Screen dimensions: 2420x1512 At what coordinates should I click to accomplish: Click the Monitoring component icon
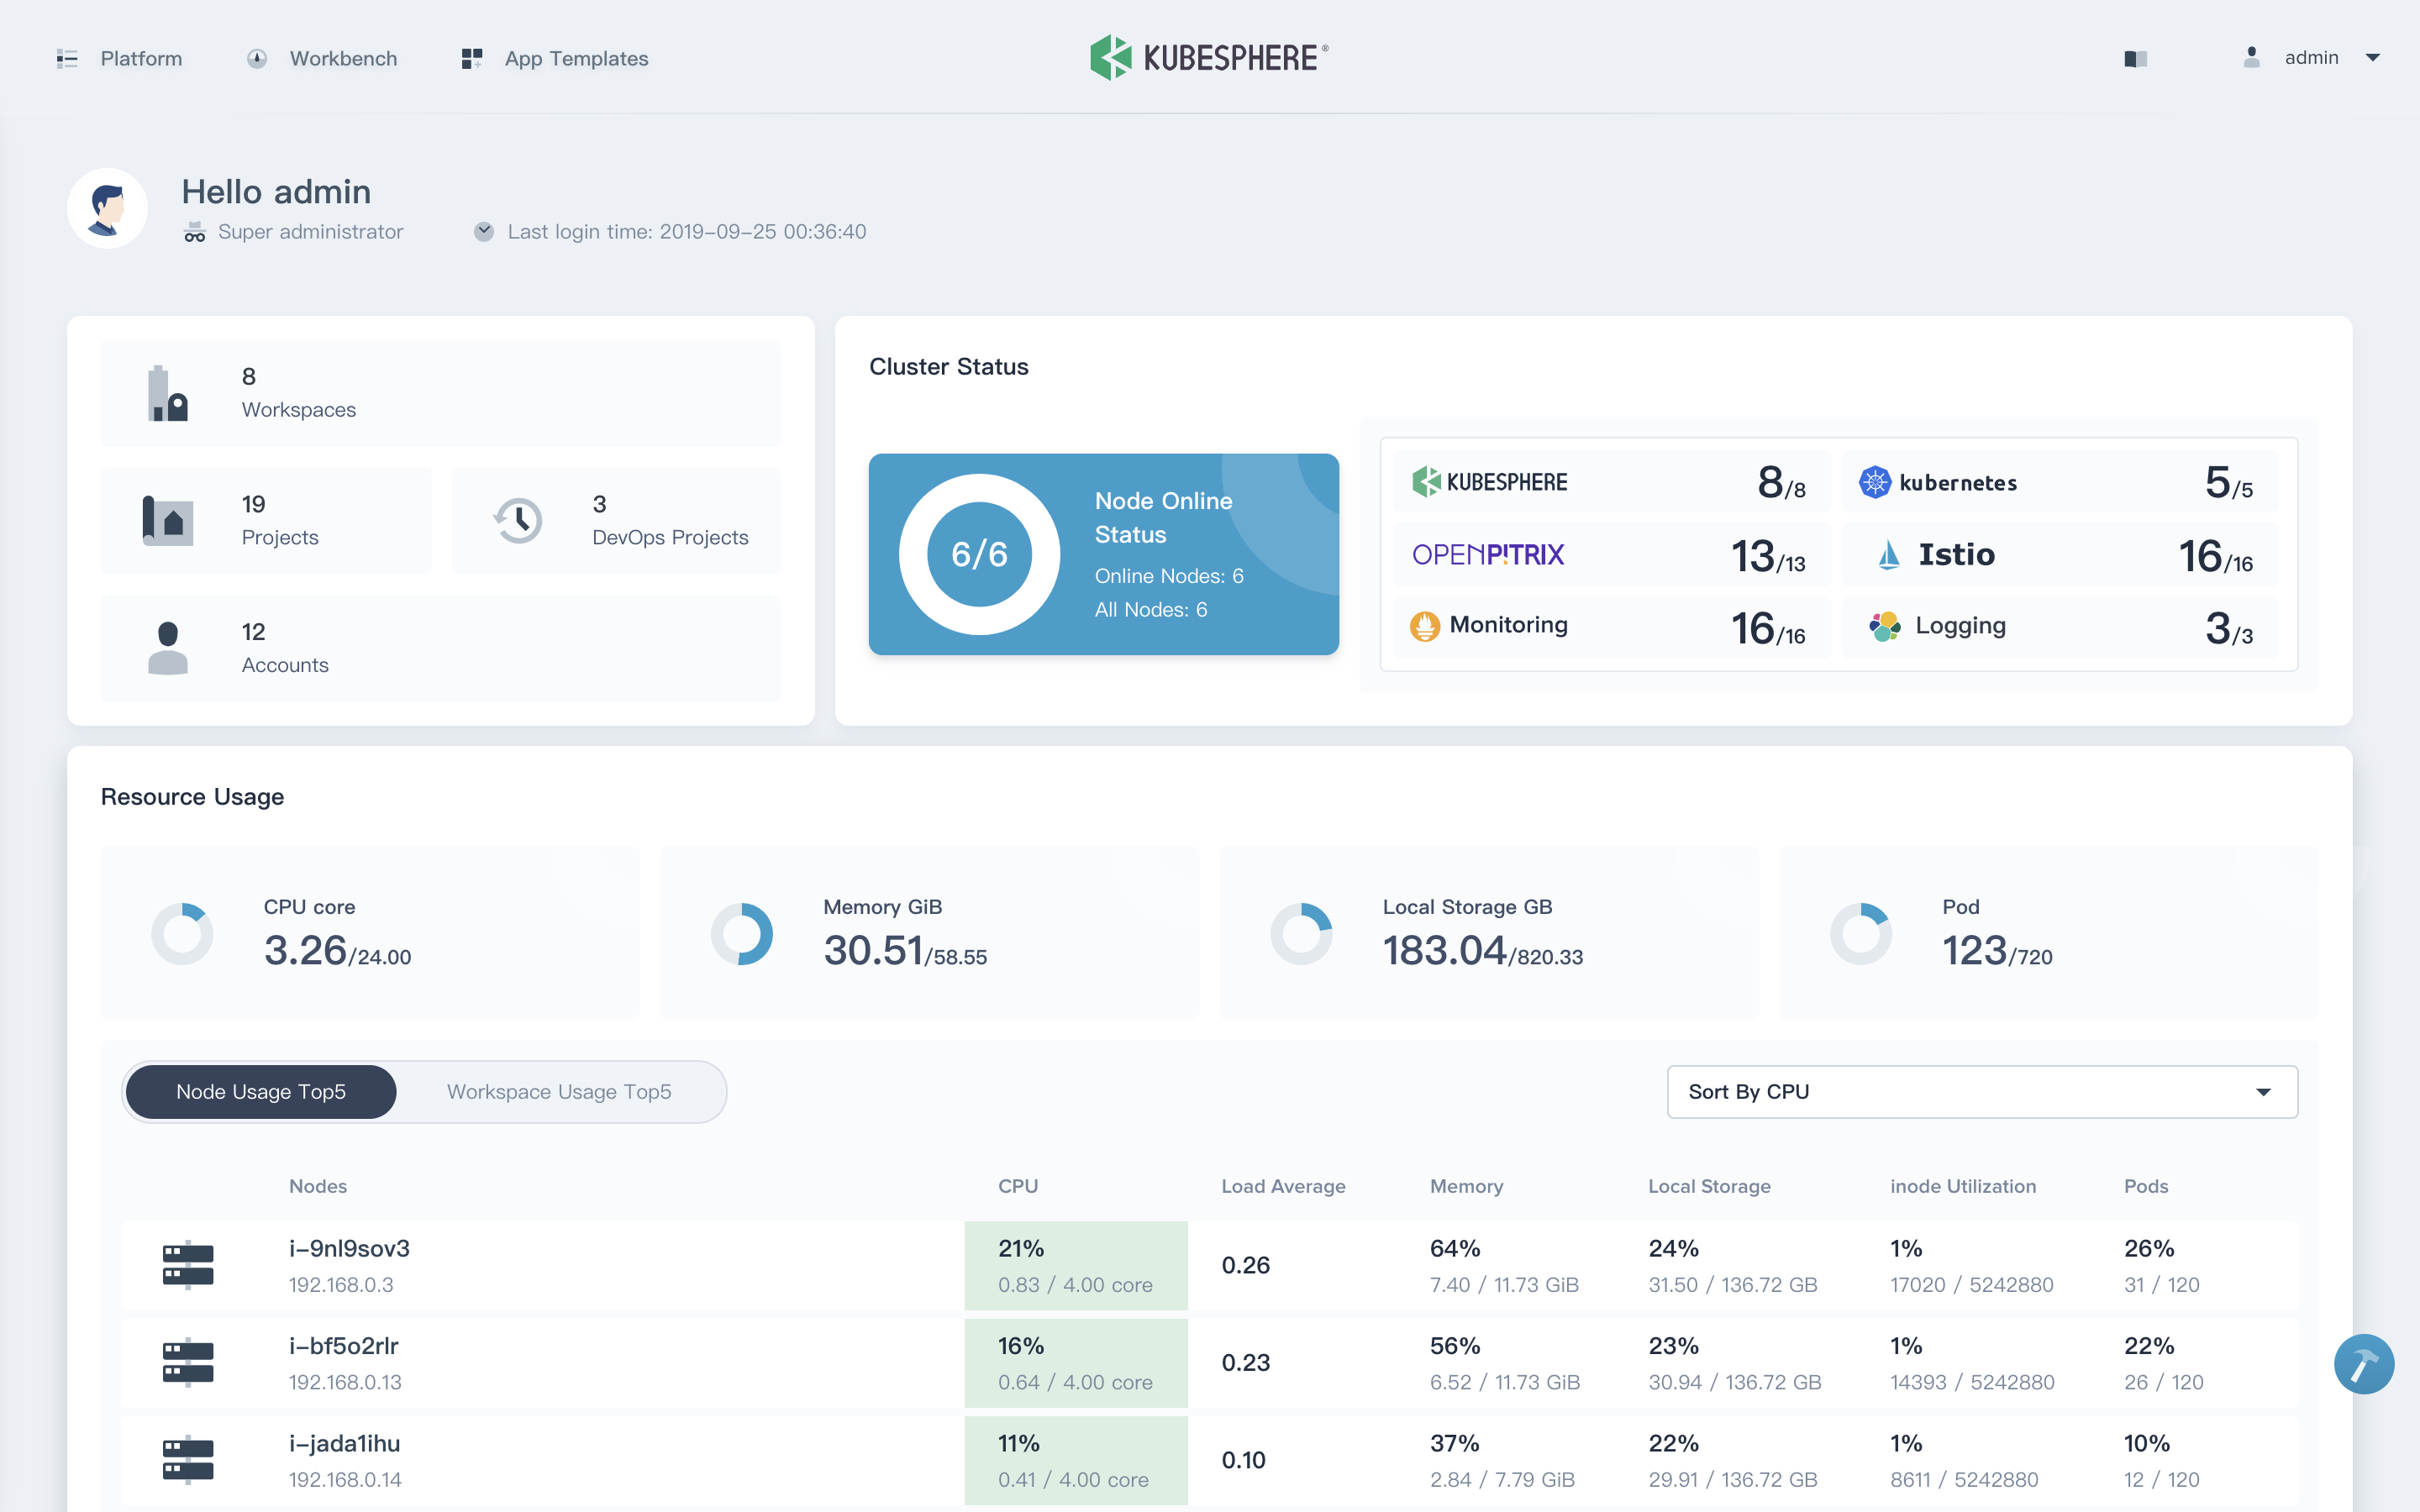1427,625
